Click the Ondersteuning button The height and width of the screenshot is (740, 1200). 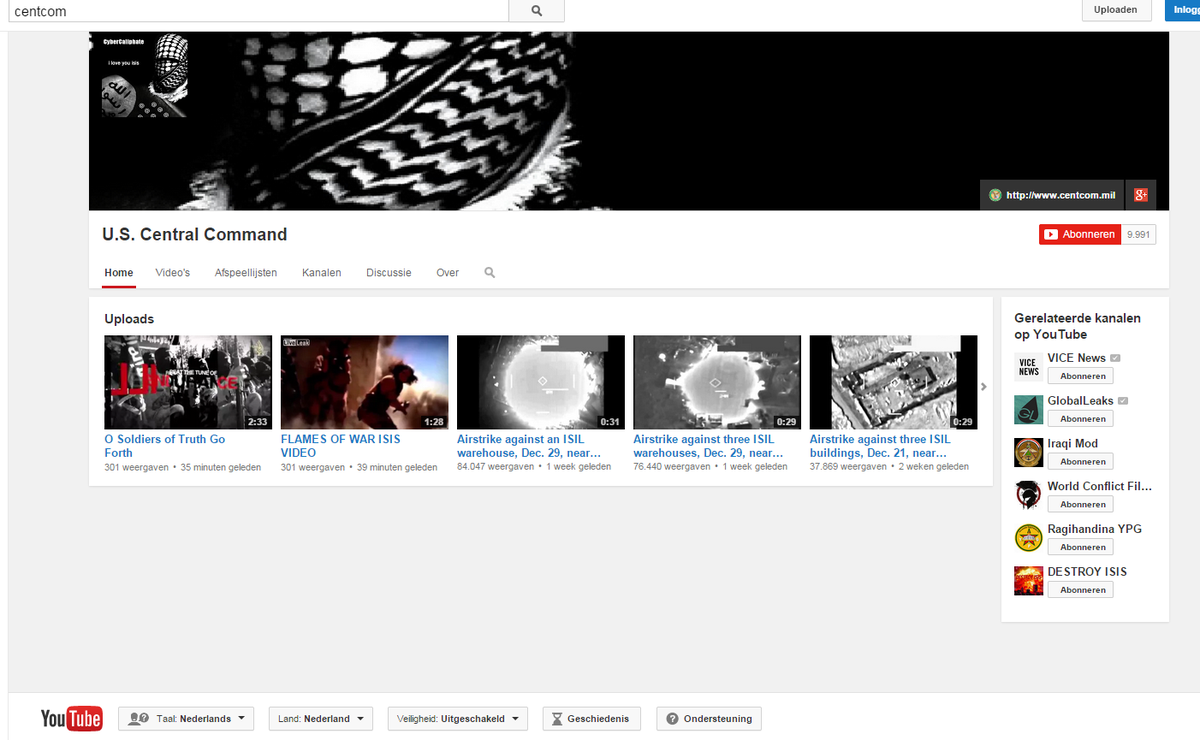[709, 718]
